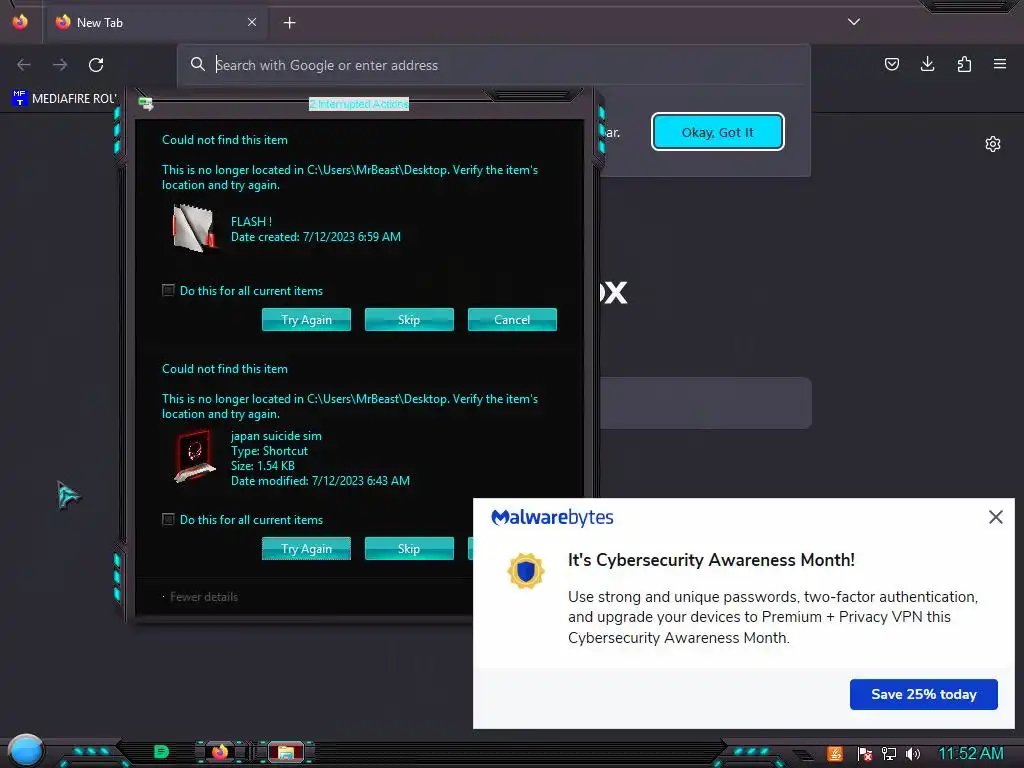Click the Malwarebytes logo in the popup
Viewport: 1024px width, 768px height.
(552, 517)
